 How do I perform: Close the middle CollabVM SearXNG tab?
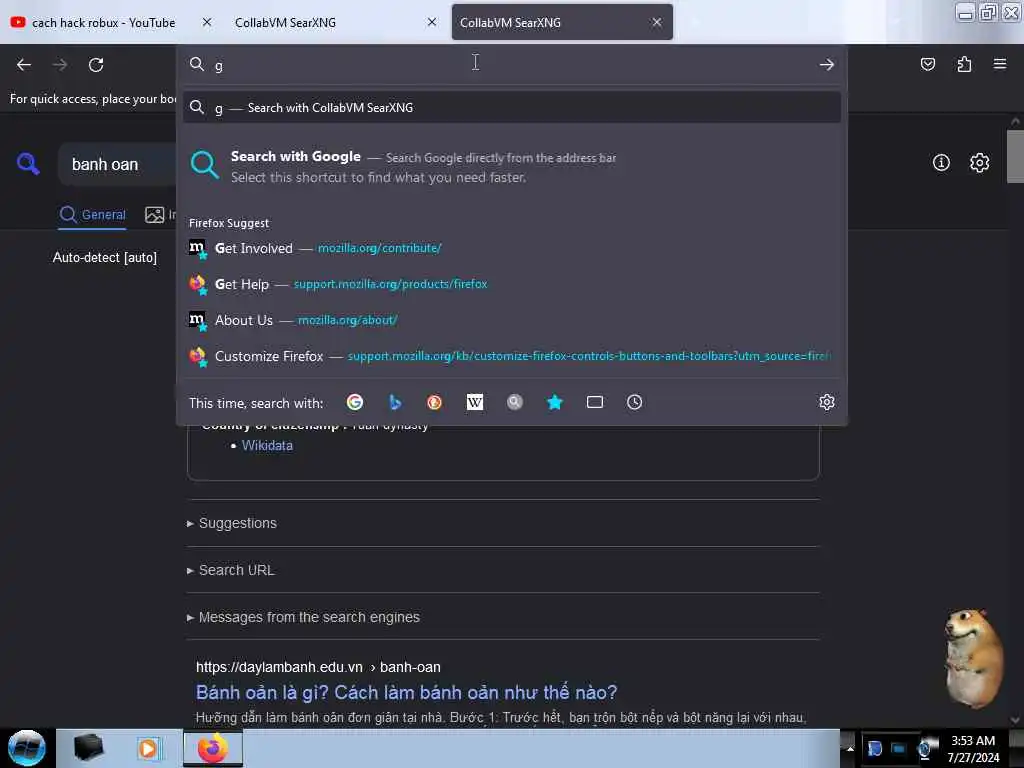click(x=432, y=22)
